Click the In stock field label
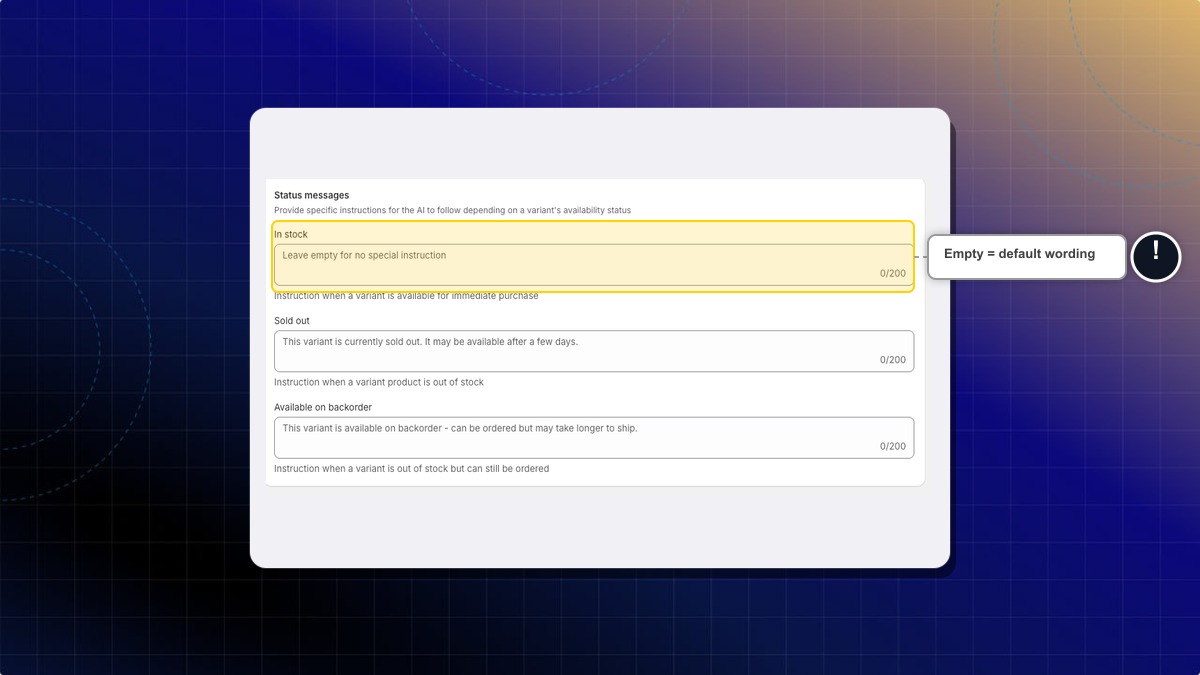 291,234
